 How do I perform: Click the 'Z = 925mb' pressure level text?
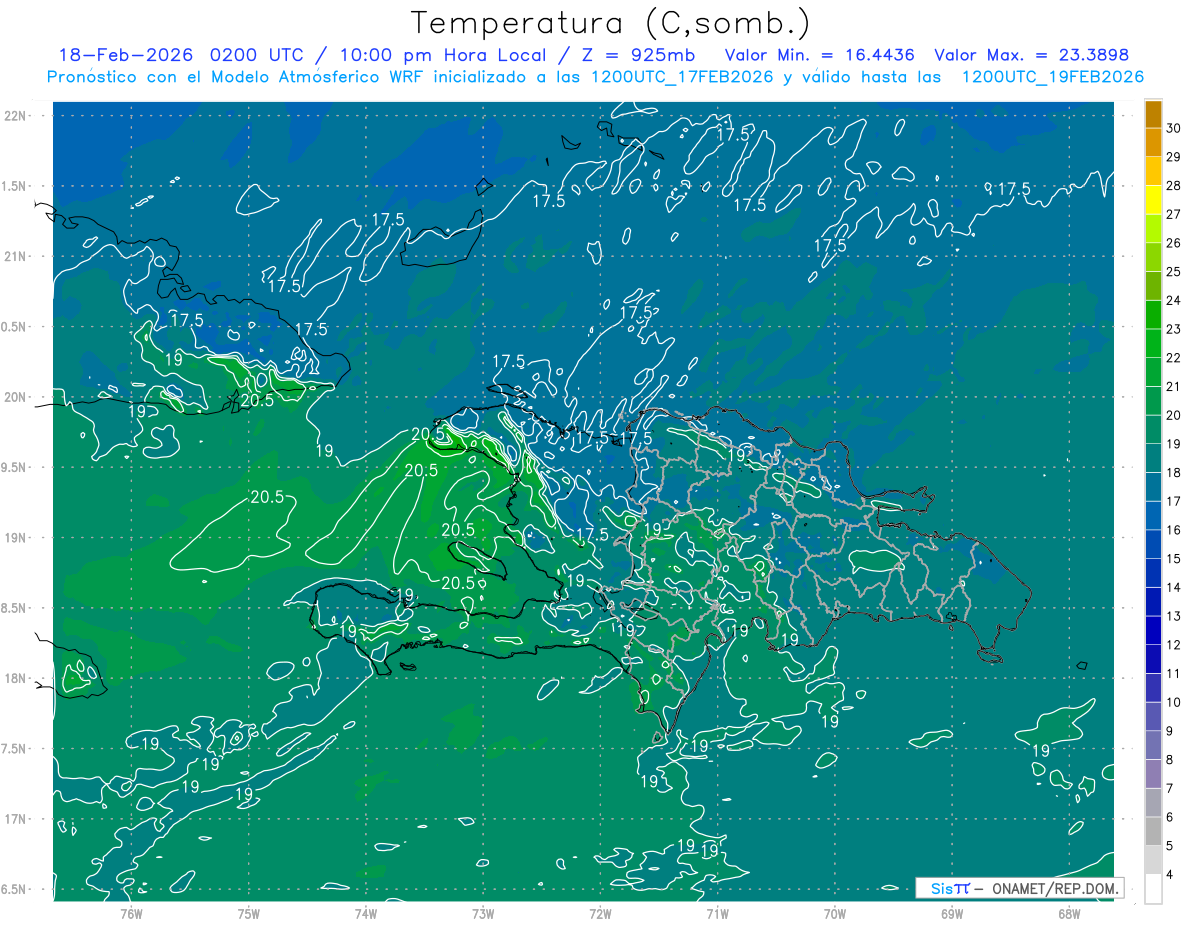pyautogui.click(x=638, y=55)
